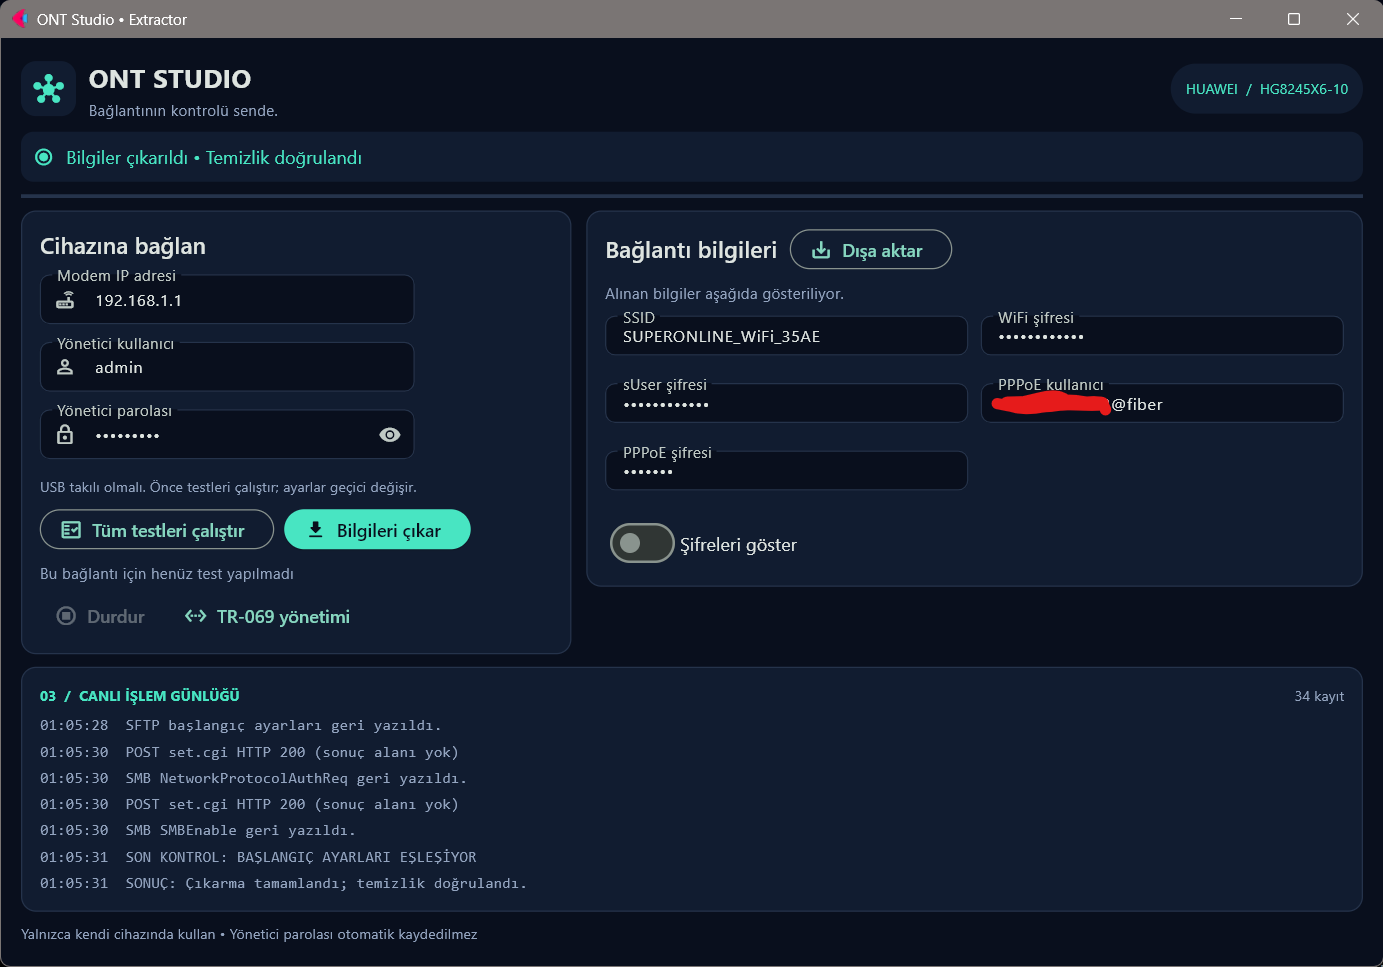Click log line 'SMB SMBEnable geri yazıldı.'
This screenshot has height=967, width=1383.
(240, 830)
